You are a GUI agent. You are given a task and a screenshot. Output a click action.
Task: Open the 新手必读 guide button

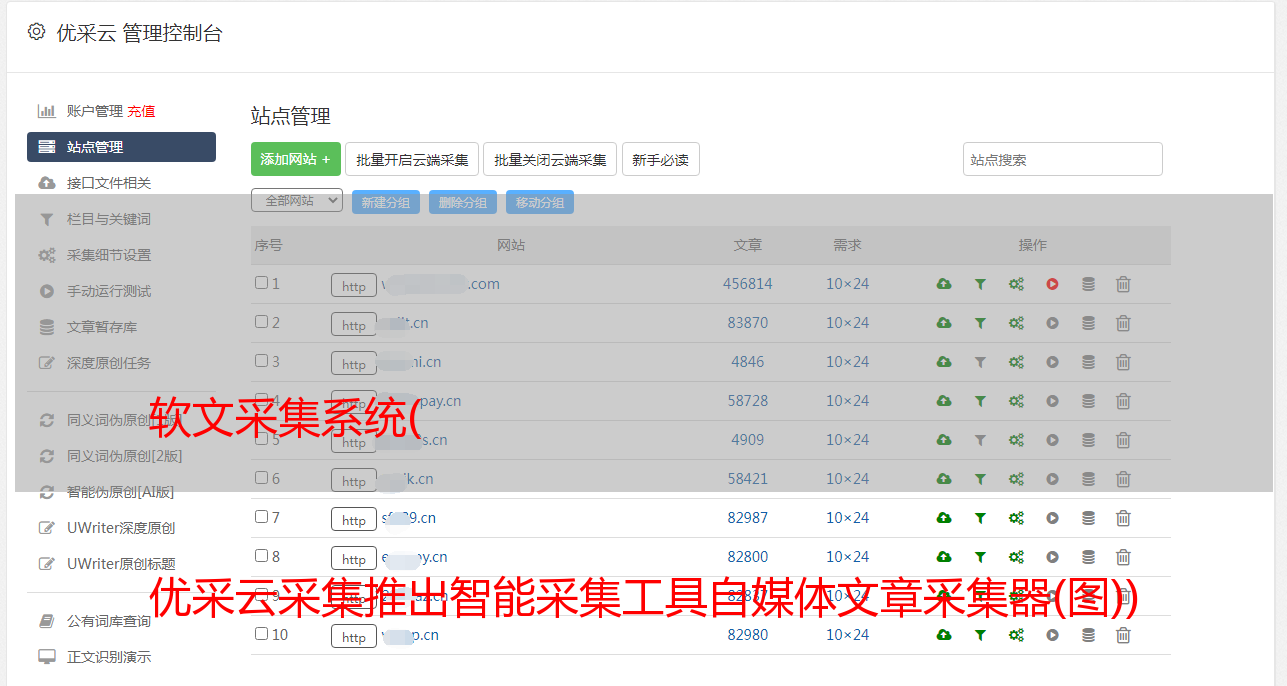tap(661, 159)
